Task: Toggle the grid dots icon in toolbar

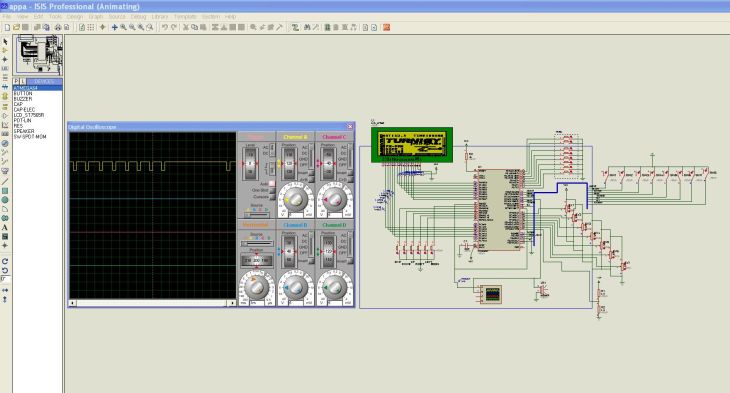Action: pos(91,27)
